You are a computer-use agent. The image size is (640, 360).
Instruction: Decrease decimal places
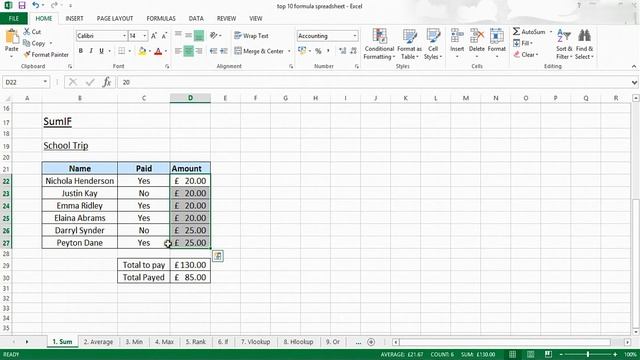coord(353,51)
